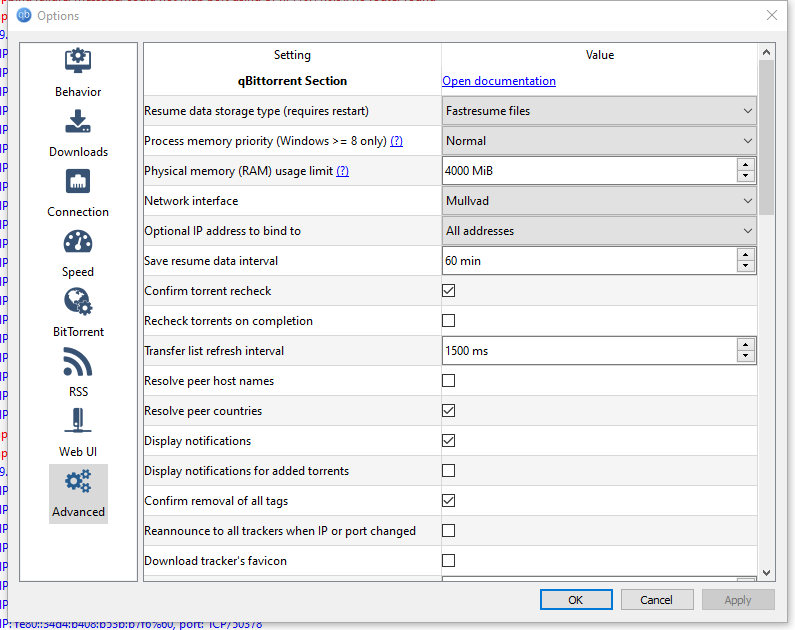This screenshot has width=795, height=630.
Task: Toggle Resolve peer countries checkbox
Action: click(448, 411)
